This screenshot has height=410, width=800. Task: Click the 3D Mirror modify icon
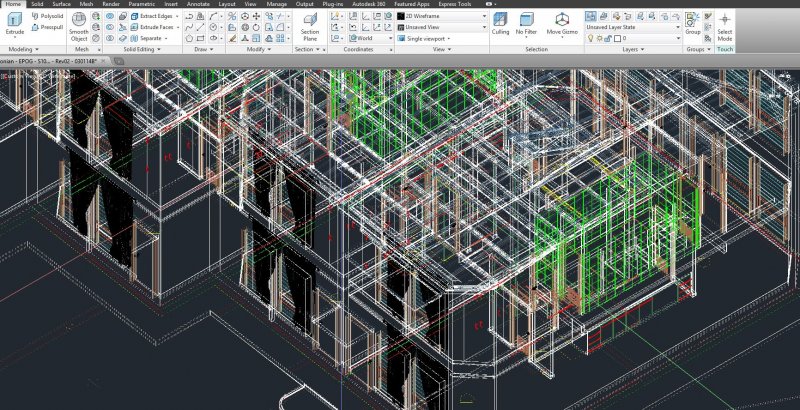pos(232,16)
